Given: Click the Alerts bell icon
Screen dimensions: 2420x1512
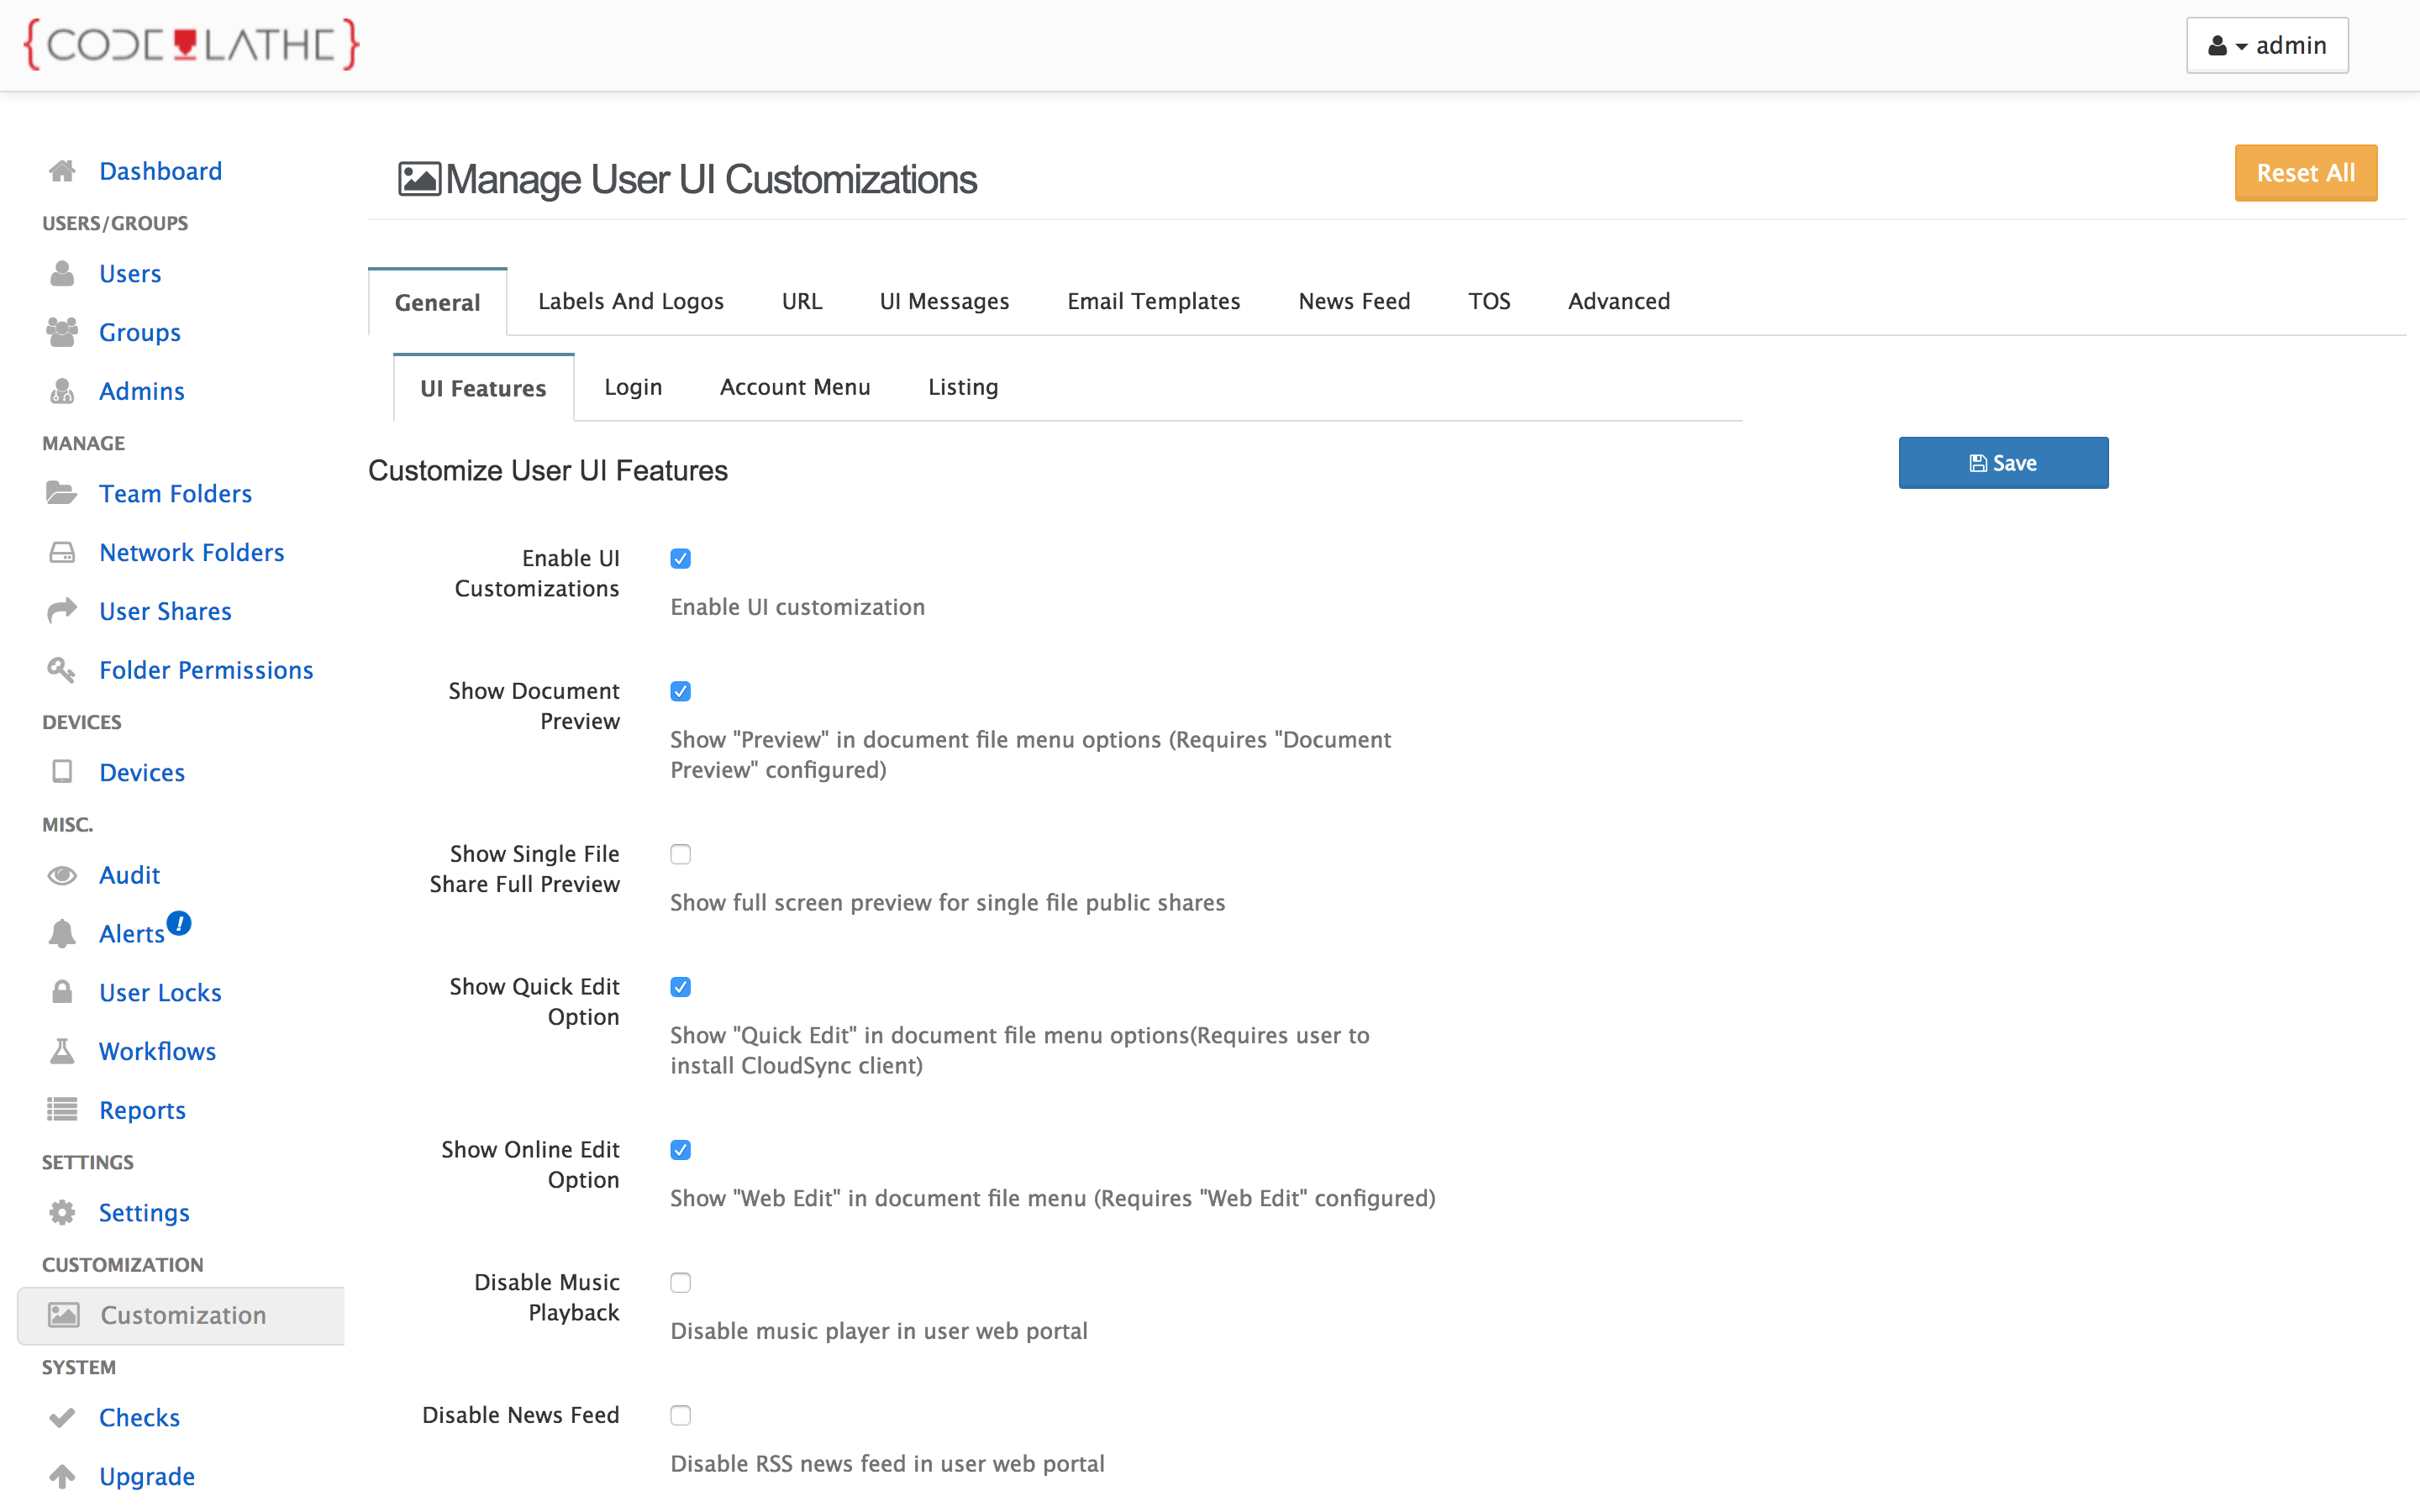Looking at the screenshot, I should pyautogui.click(x=62, y=934).
